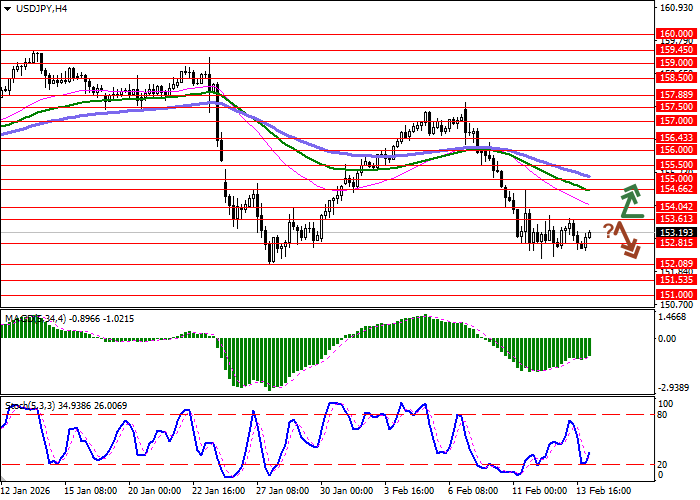The image size is (700, 500).
Task: Click the green upward arrow on chart
Action: point(630,201)
